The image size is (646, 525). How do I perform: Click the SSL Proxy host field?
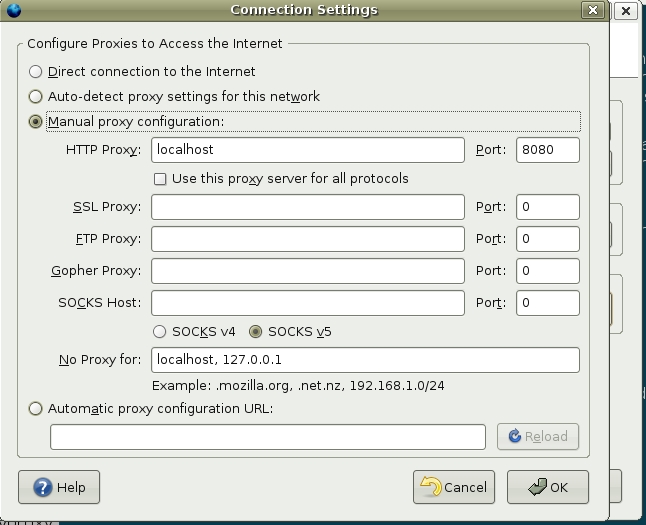[x=308, y=207]
